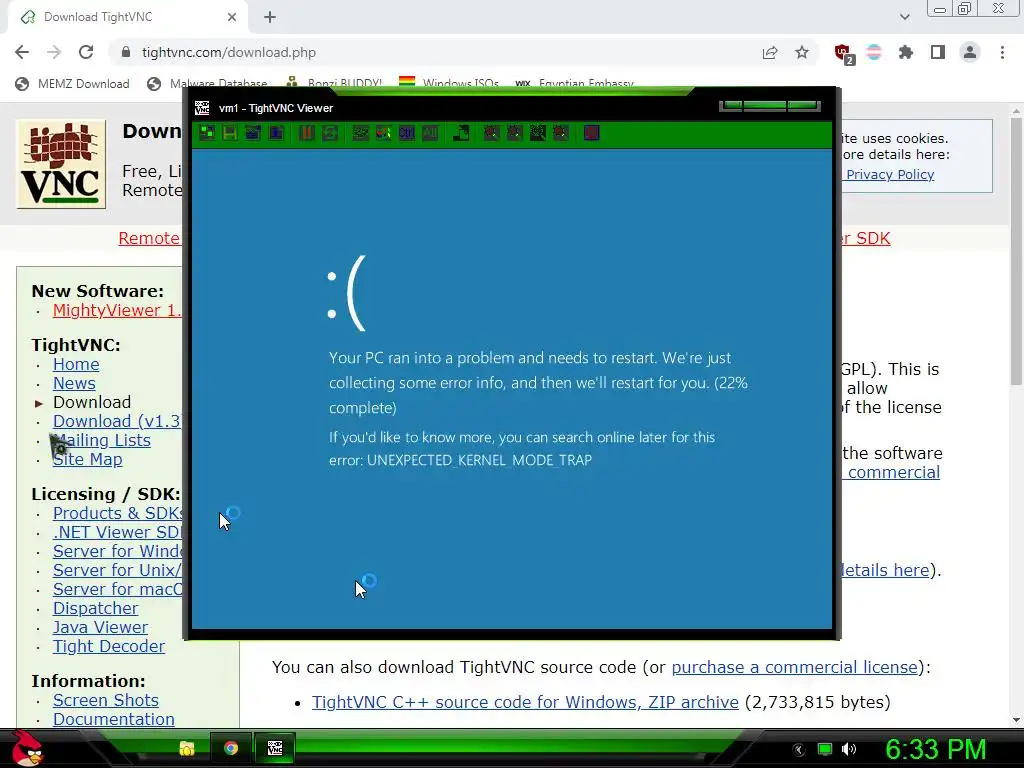
Task: Open the Site Map link
Action: pyautogui.click(x=88, y=459)
